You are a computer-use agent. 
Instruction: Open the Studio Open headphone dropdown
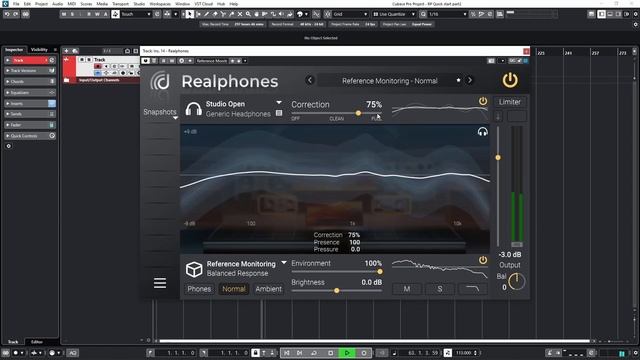click(279, 102)
